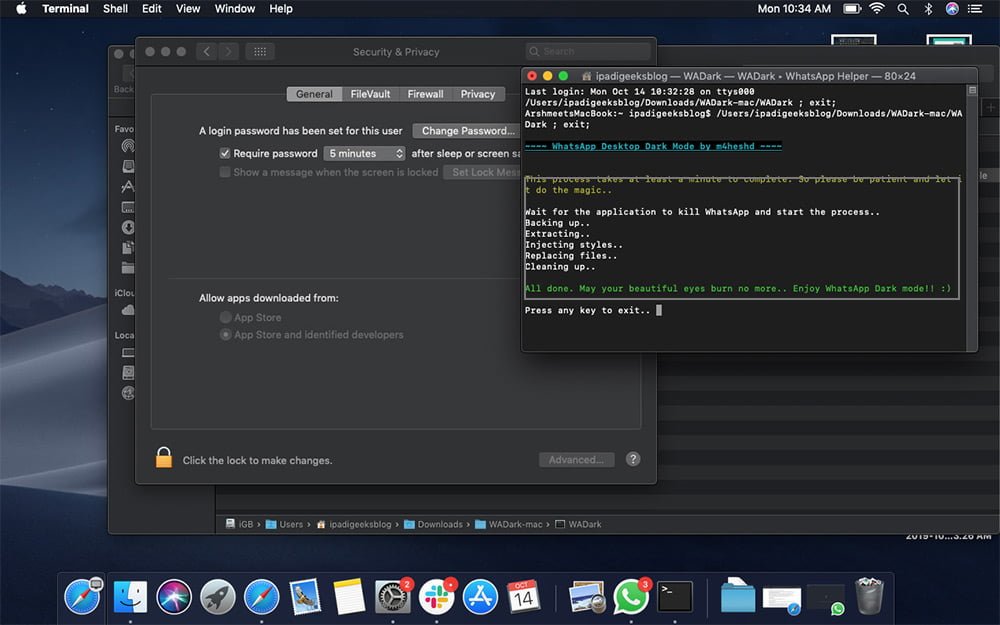Image resolution: width=1000 pixels, height=625 pixels.
Task: Open Calendar showing Oct 14 in dock
Action: point(523,598)
